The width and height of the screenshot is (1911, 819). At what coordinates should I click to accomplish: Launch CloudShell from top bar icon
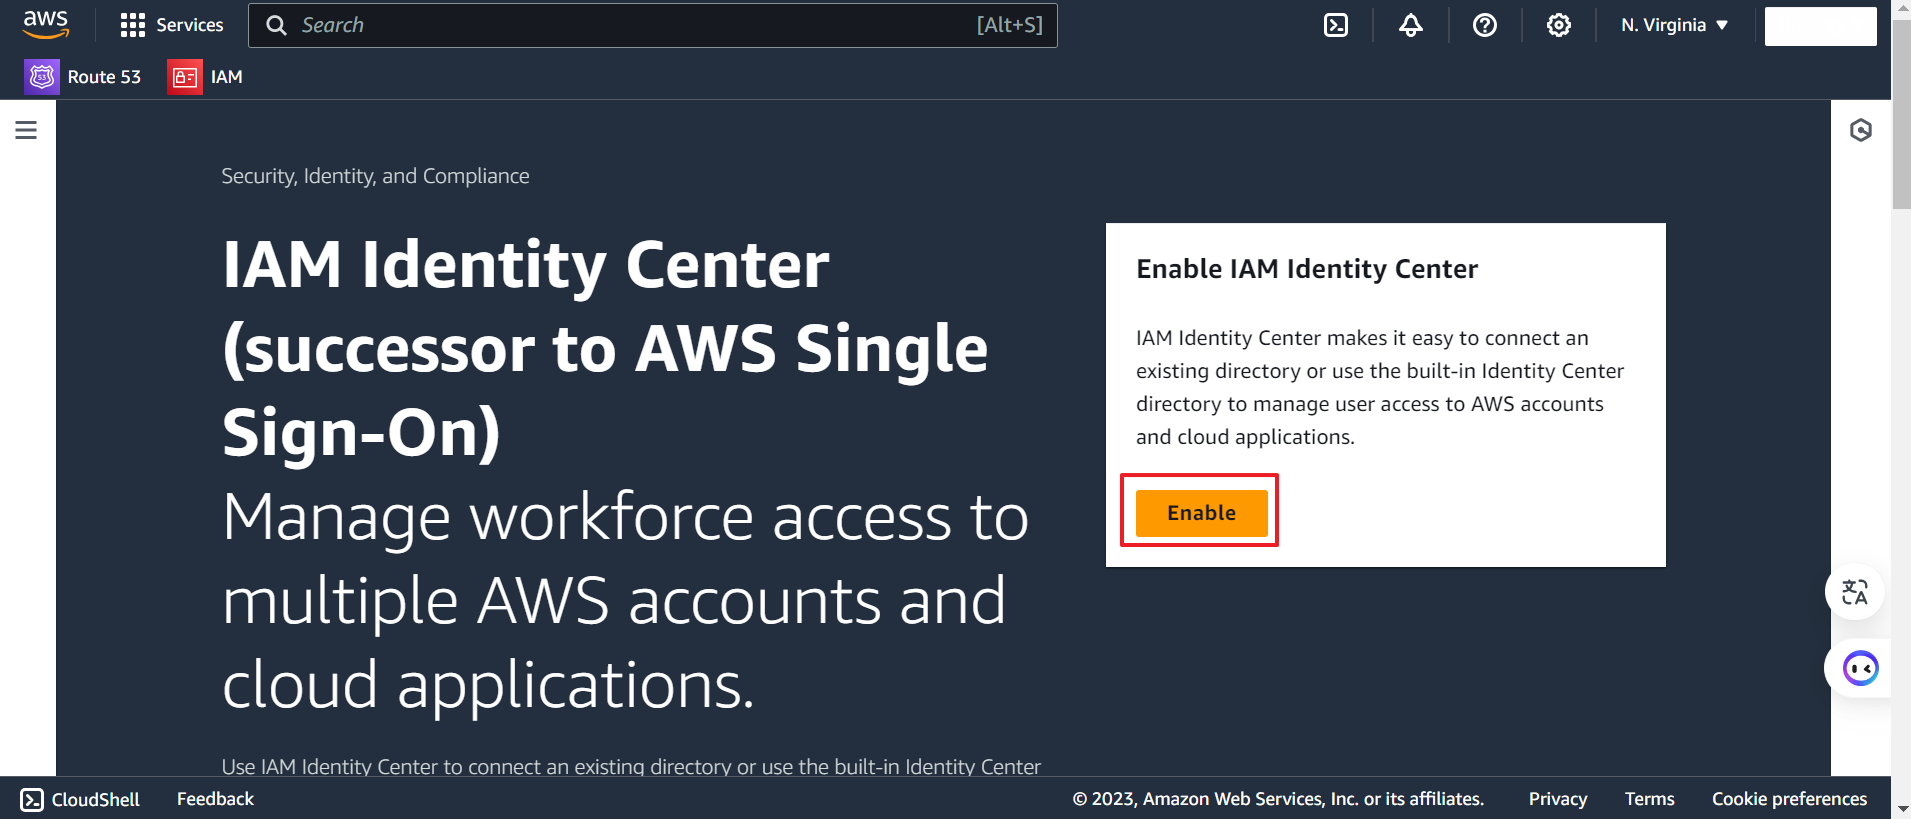[1336, 25]
